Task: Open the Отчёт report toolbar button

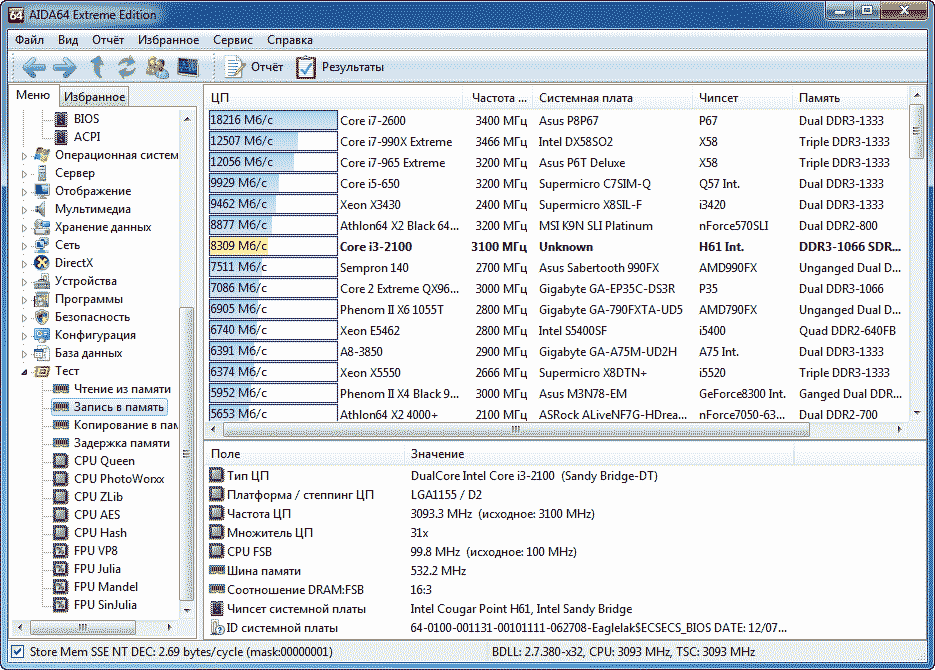Action: click(x=254, y=67)
